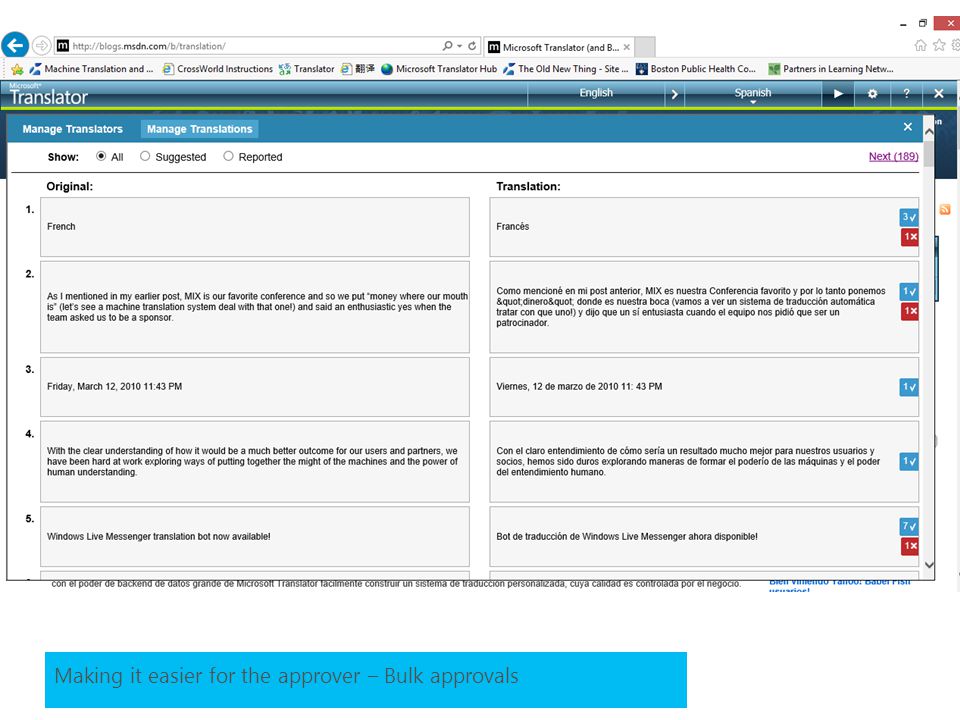Reject the 'Como mencioné' translation
The height and width of the screenshot is (720, 960).
[909, 311]
